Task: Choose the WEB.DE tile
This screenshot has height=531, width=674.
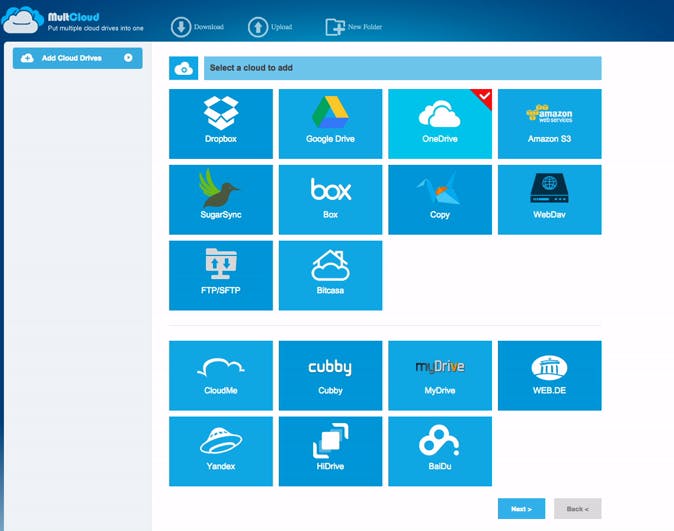Action: click(x=549, y=375)
